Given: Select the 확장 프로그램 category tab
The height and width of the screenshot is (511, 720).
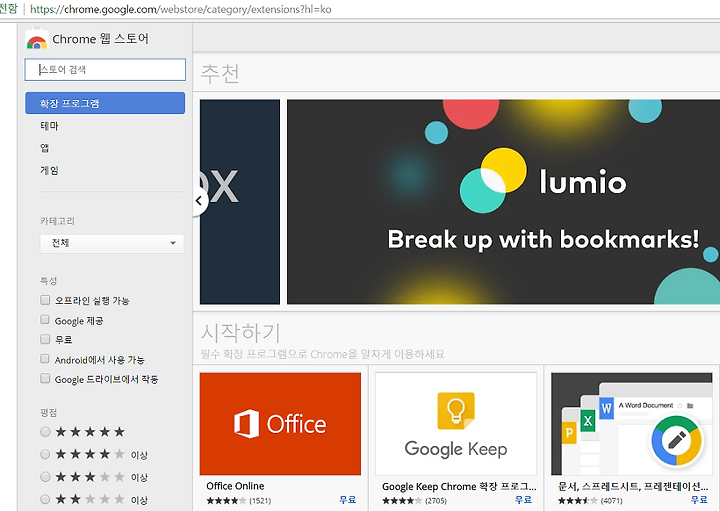Looking at the screenshot, I should click(105, 103).
